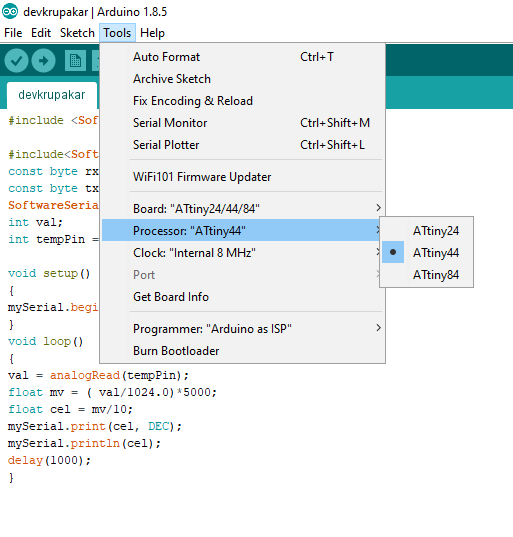Image resolution: width=513 pixels, height=537 pixels.
Task: Choose Burn Bootloader menu entry
Action: [x=242, y=351]
